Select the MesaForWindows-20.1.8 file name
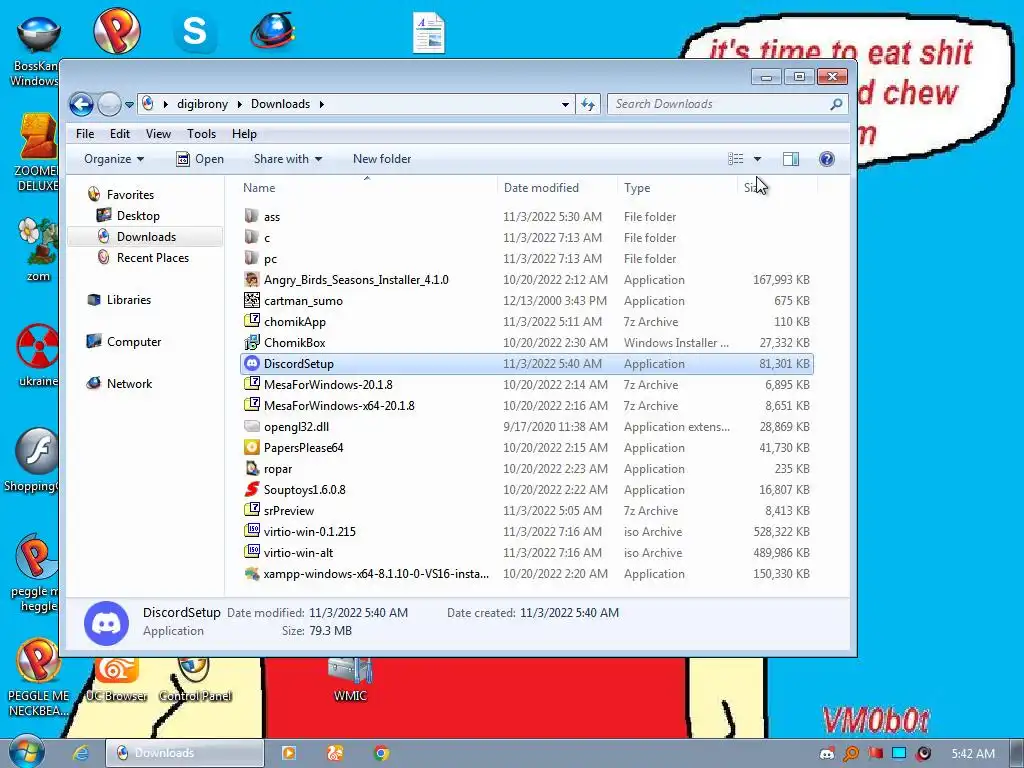The width and height of the screenshot is (1024, 768). [x=328, y=385]
